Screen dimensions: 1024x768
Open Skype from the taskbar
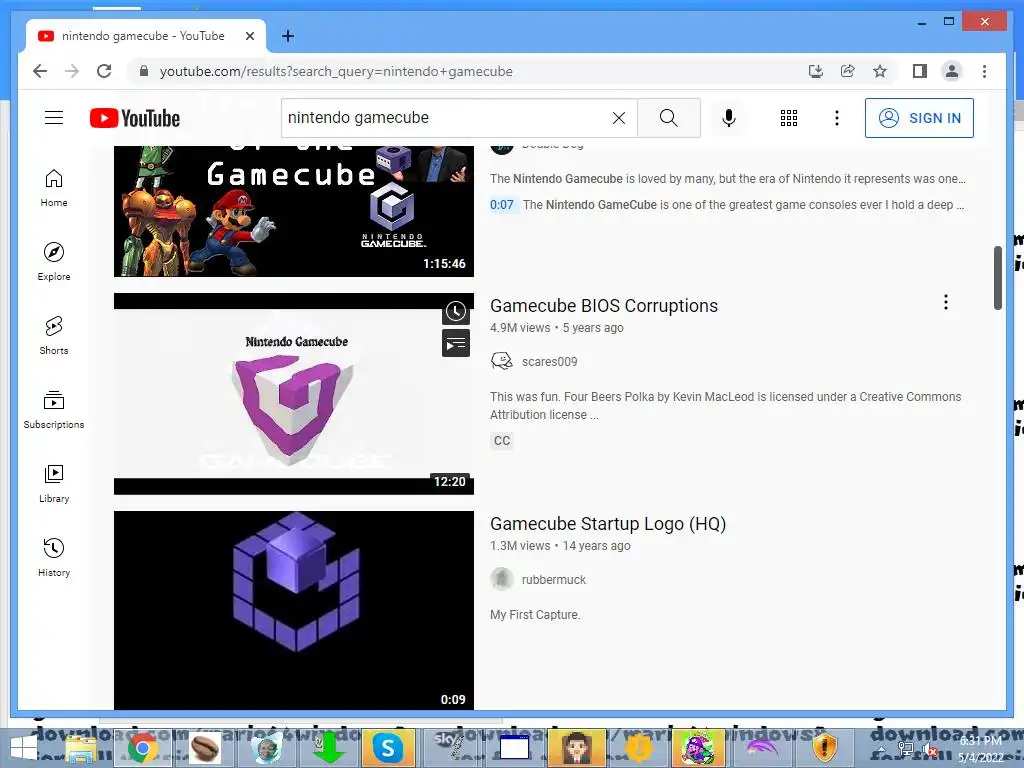click(x=388, y=748)
